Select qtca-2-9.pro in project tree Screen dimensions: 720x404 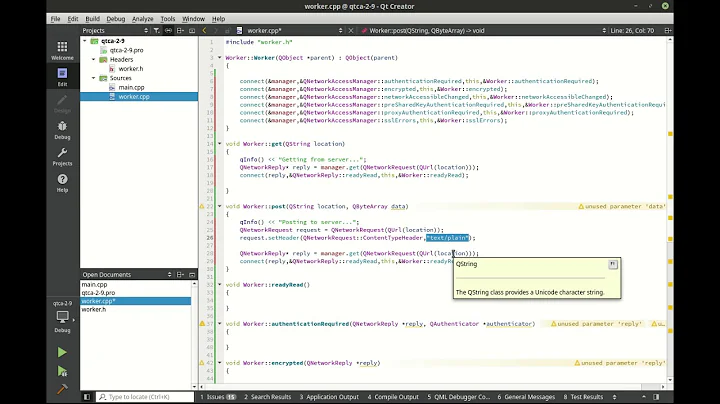tap(126, 50)
